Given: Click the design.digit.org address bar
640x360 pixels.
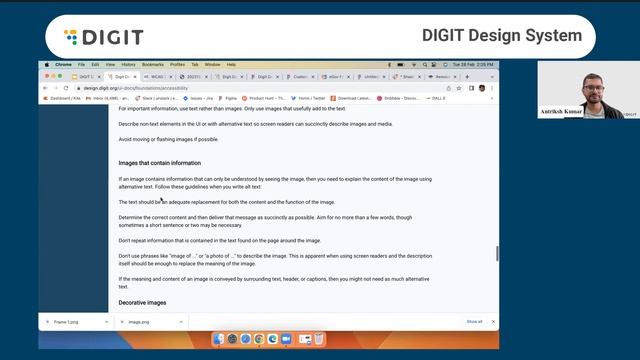Looking at the screenshot, I should coord(261,88).
